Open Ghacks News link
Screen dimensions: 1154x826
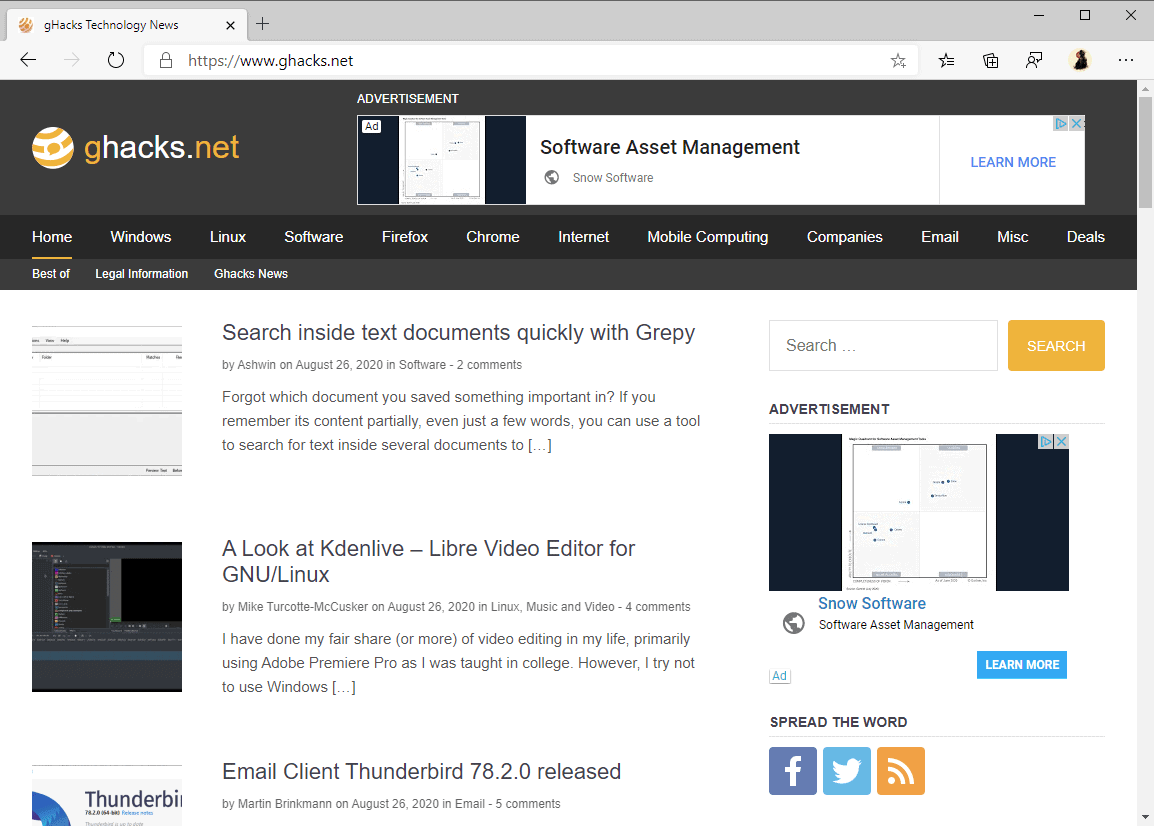251,274
